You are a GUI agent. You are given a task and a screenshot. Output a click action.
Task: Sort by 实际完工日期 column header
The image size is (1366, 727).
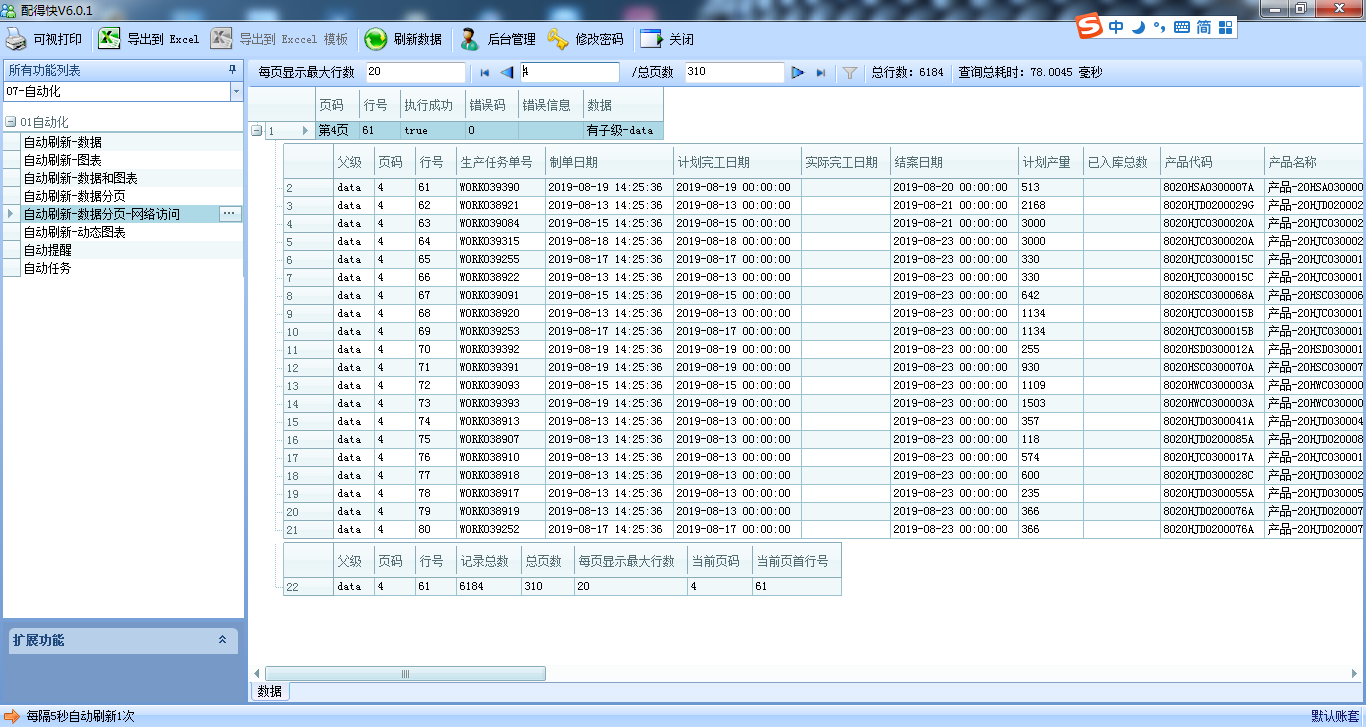tap(845, 162)
